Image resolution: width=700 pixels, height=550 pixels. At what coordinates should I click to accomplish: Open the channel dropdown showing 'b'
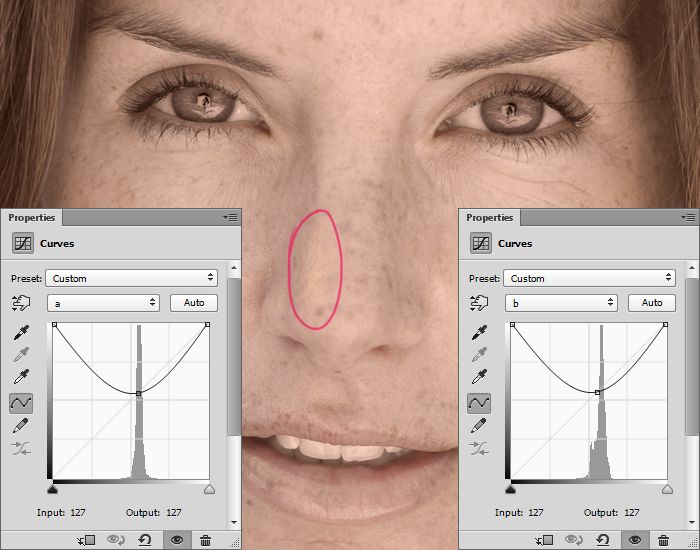(561, 302)
